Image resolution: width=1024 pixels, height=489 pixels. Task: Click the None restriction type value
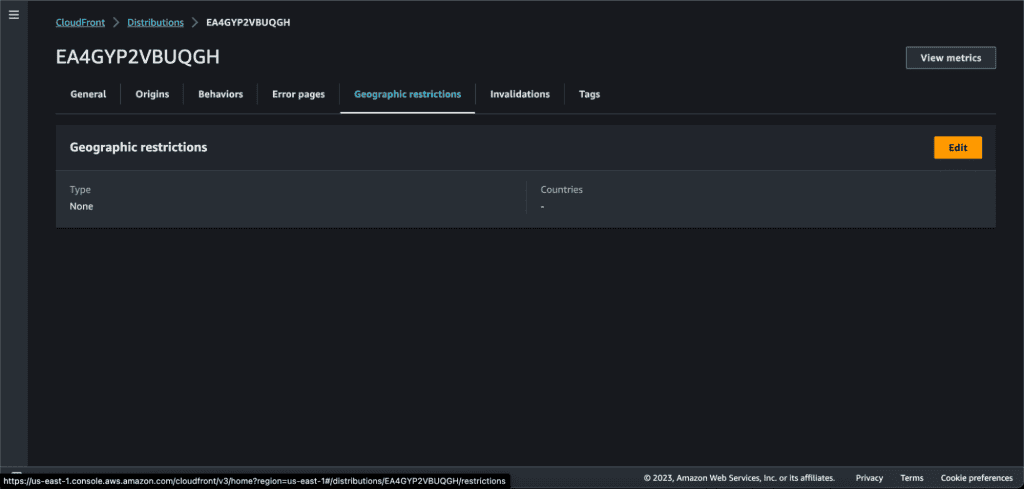coord(82,206)
